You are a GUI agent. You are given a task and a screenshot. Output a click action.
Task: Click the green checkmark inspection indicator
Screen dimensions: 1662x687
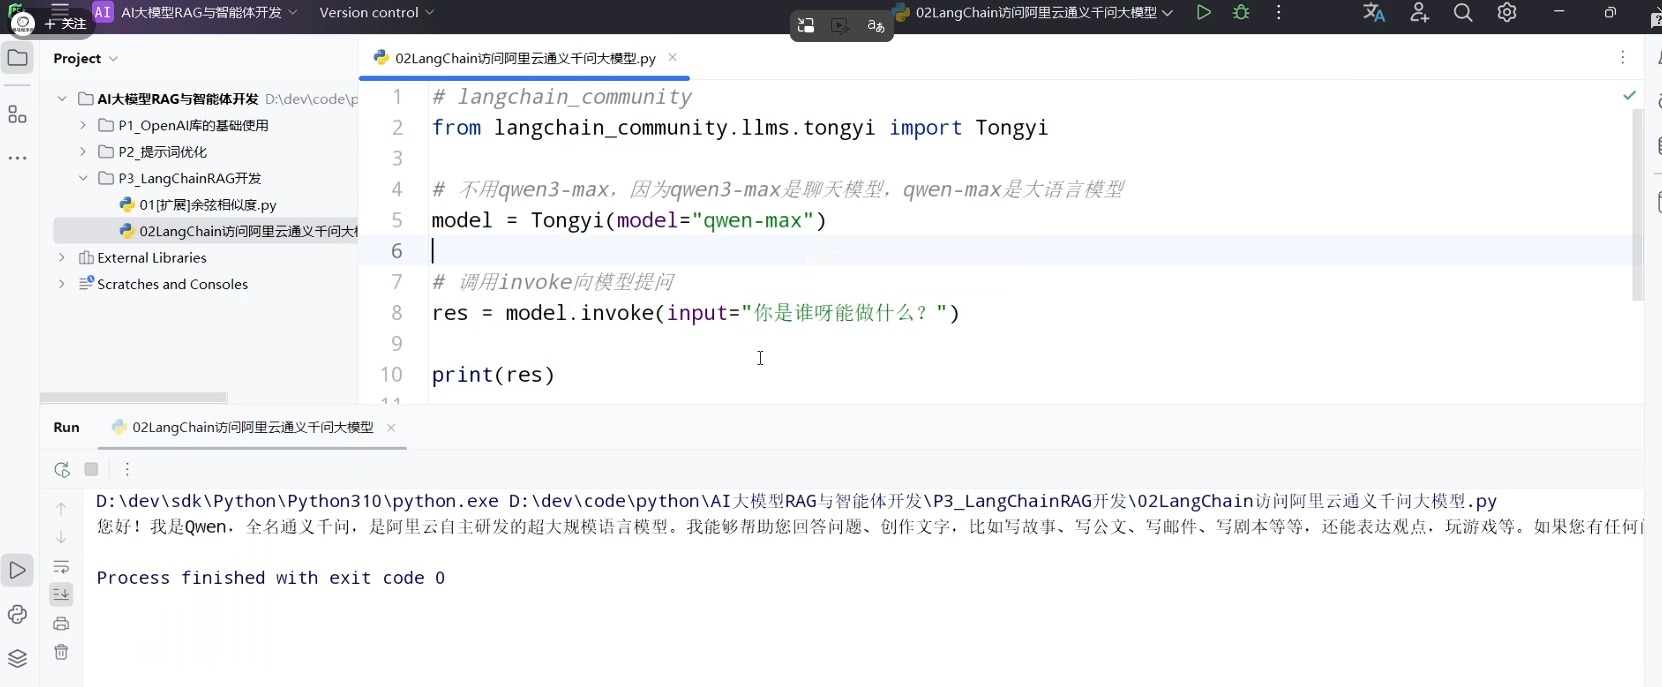pyautogui.click(x=1630, y=95)
